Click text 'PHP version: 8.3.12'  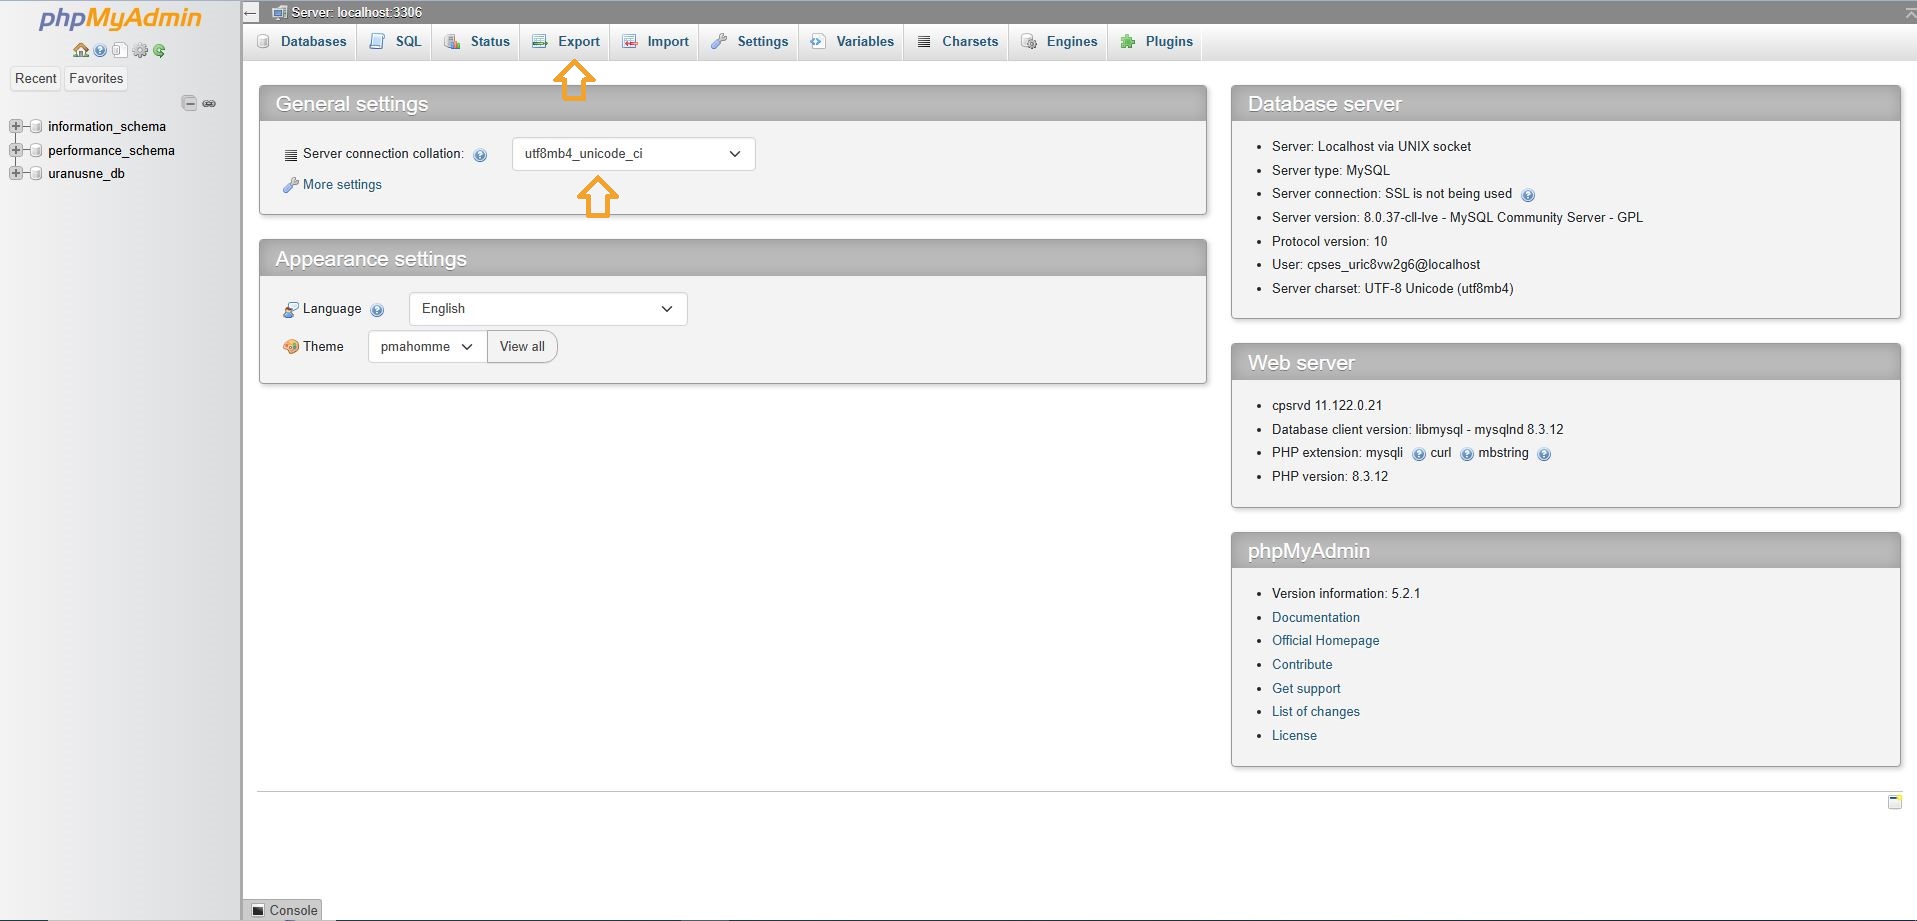1330,477
